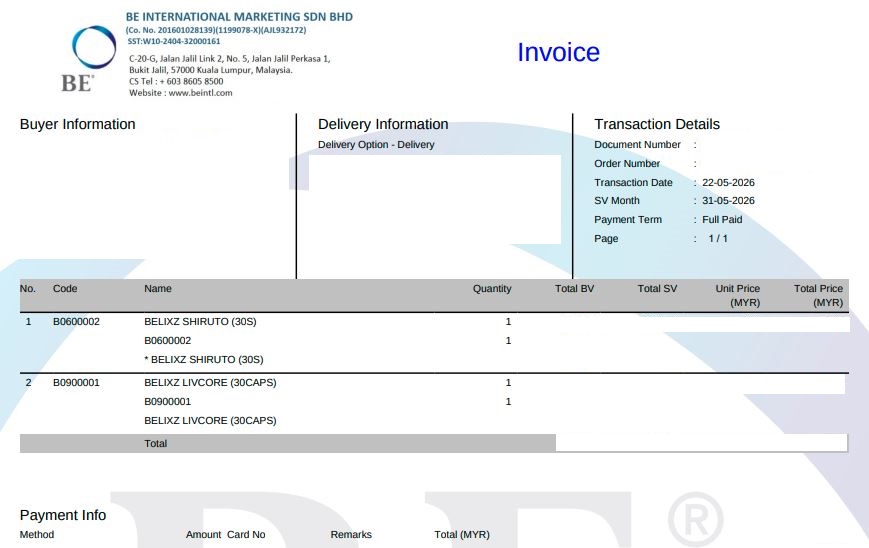The image size is (869, 548).
Task: Click the 'Buyer Information' heading
Action: coord(78,124)
